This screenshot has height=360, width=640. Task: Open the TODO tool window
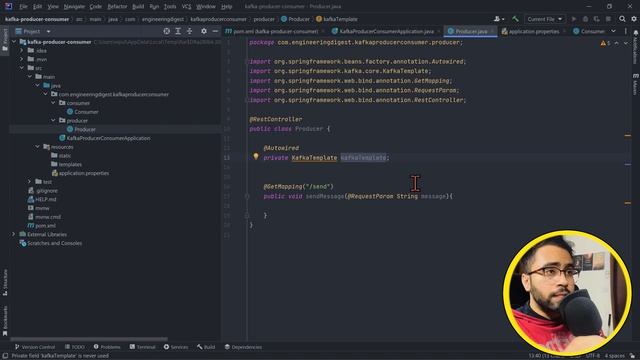(74, 347)
